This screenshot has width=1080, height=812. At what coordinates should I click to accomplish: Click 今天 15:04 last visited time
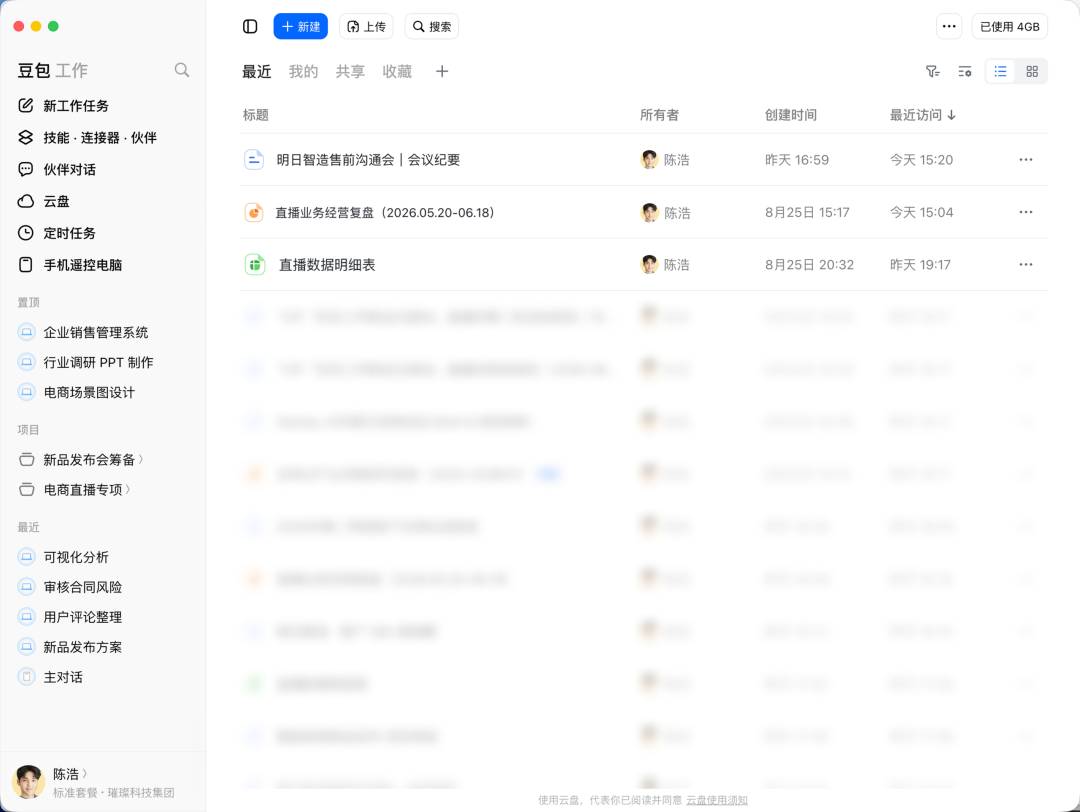pyautogui.click(x=921, y=212)
